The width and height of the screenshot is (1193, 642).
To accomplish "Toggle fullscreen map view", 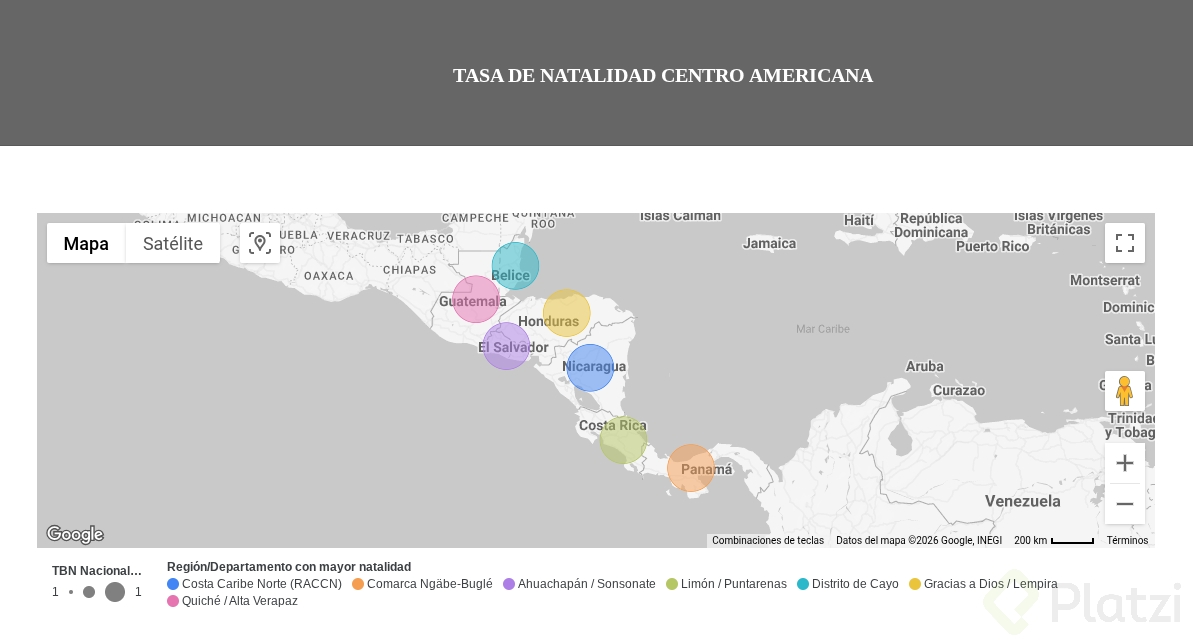I will click(1125, 243).
